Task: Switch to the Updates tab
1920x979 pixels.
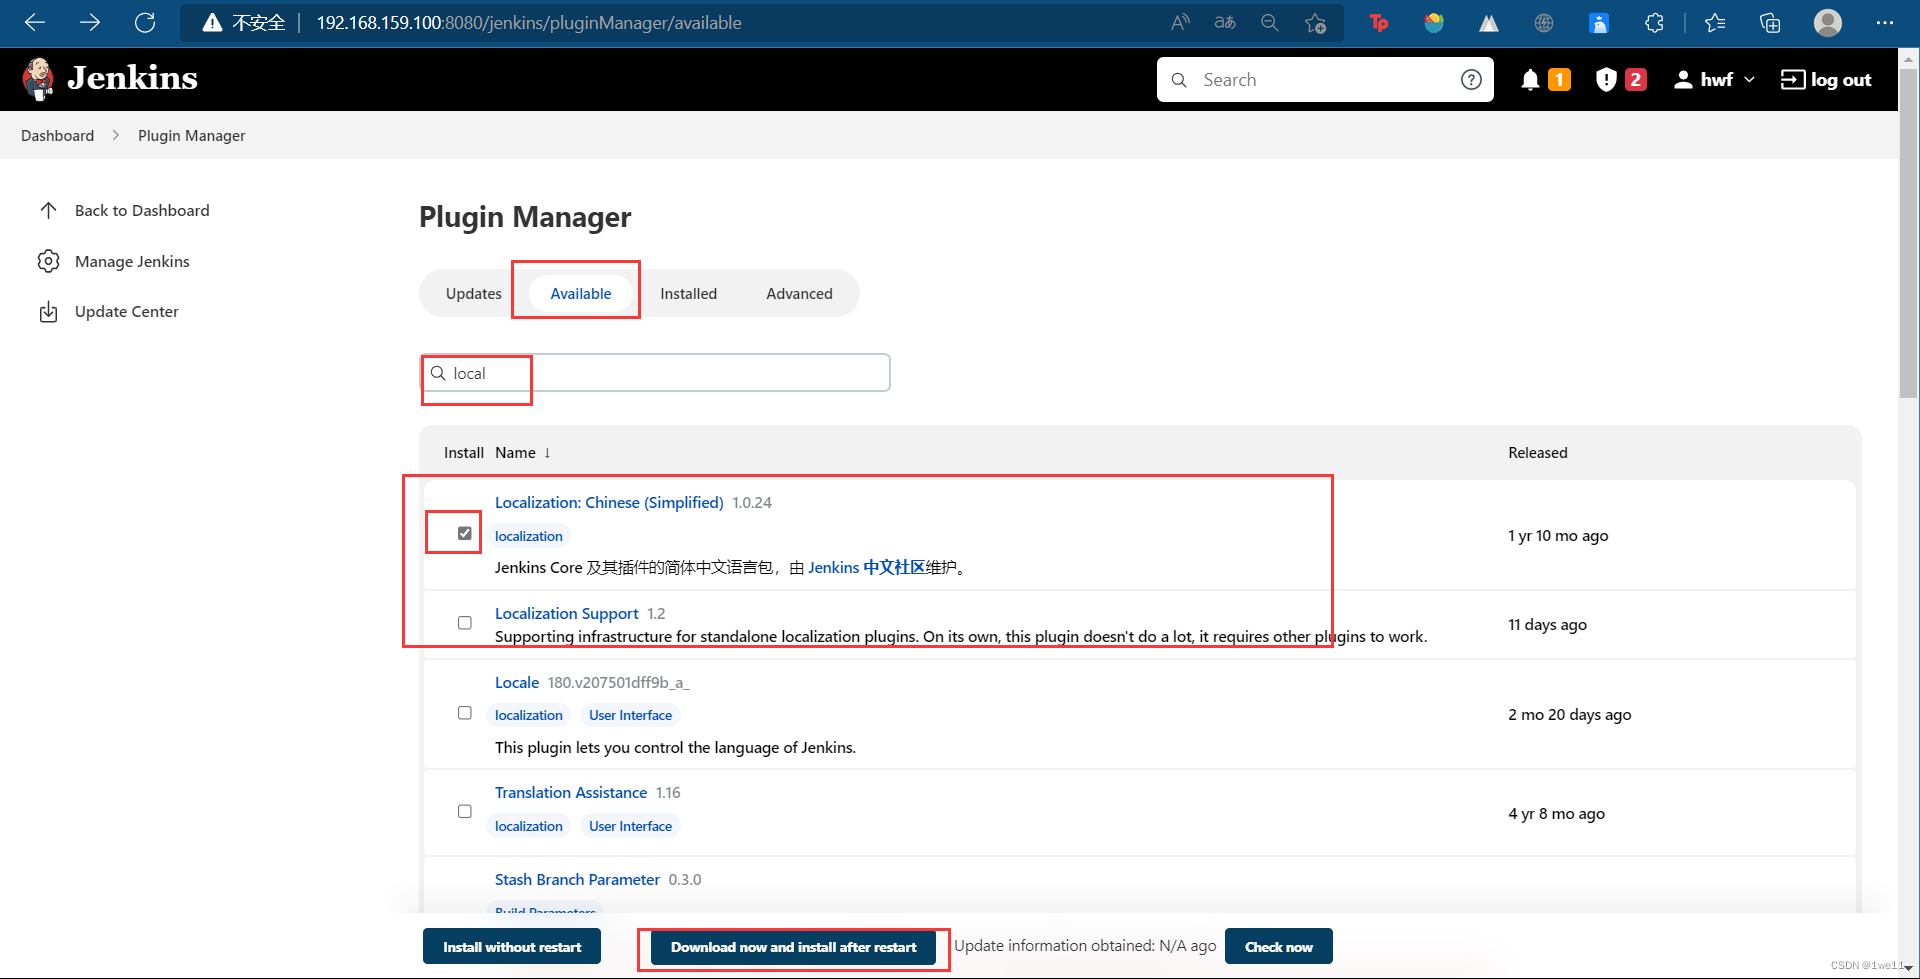Action: [474, 293]
